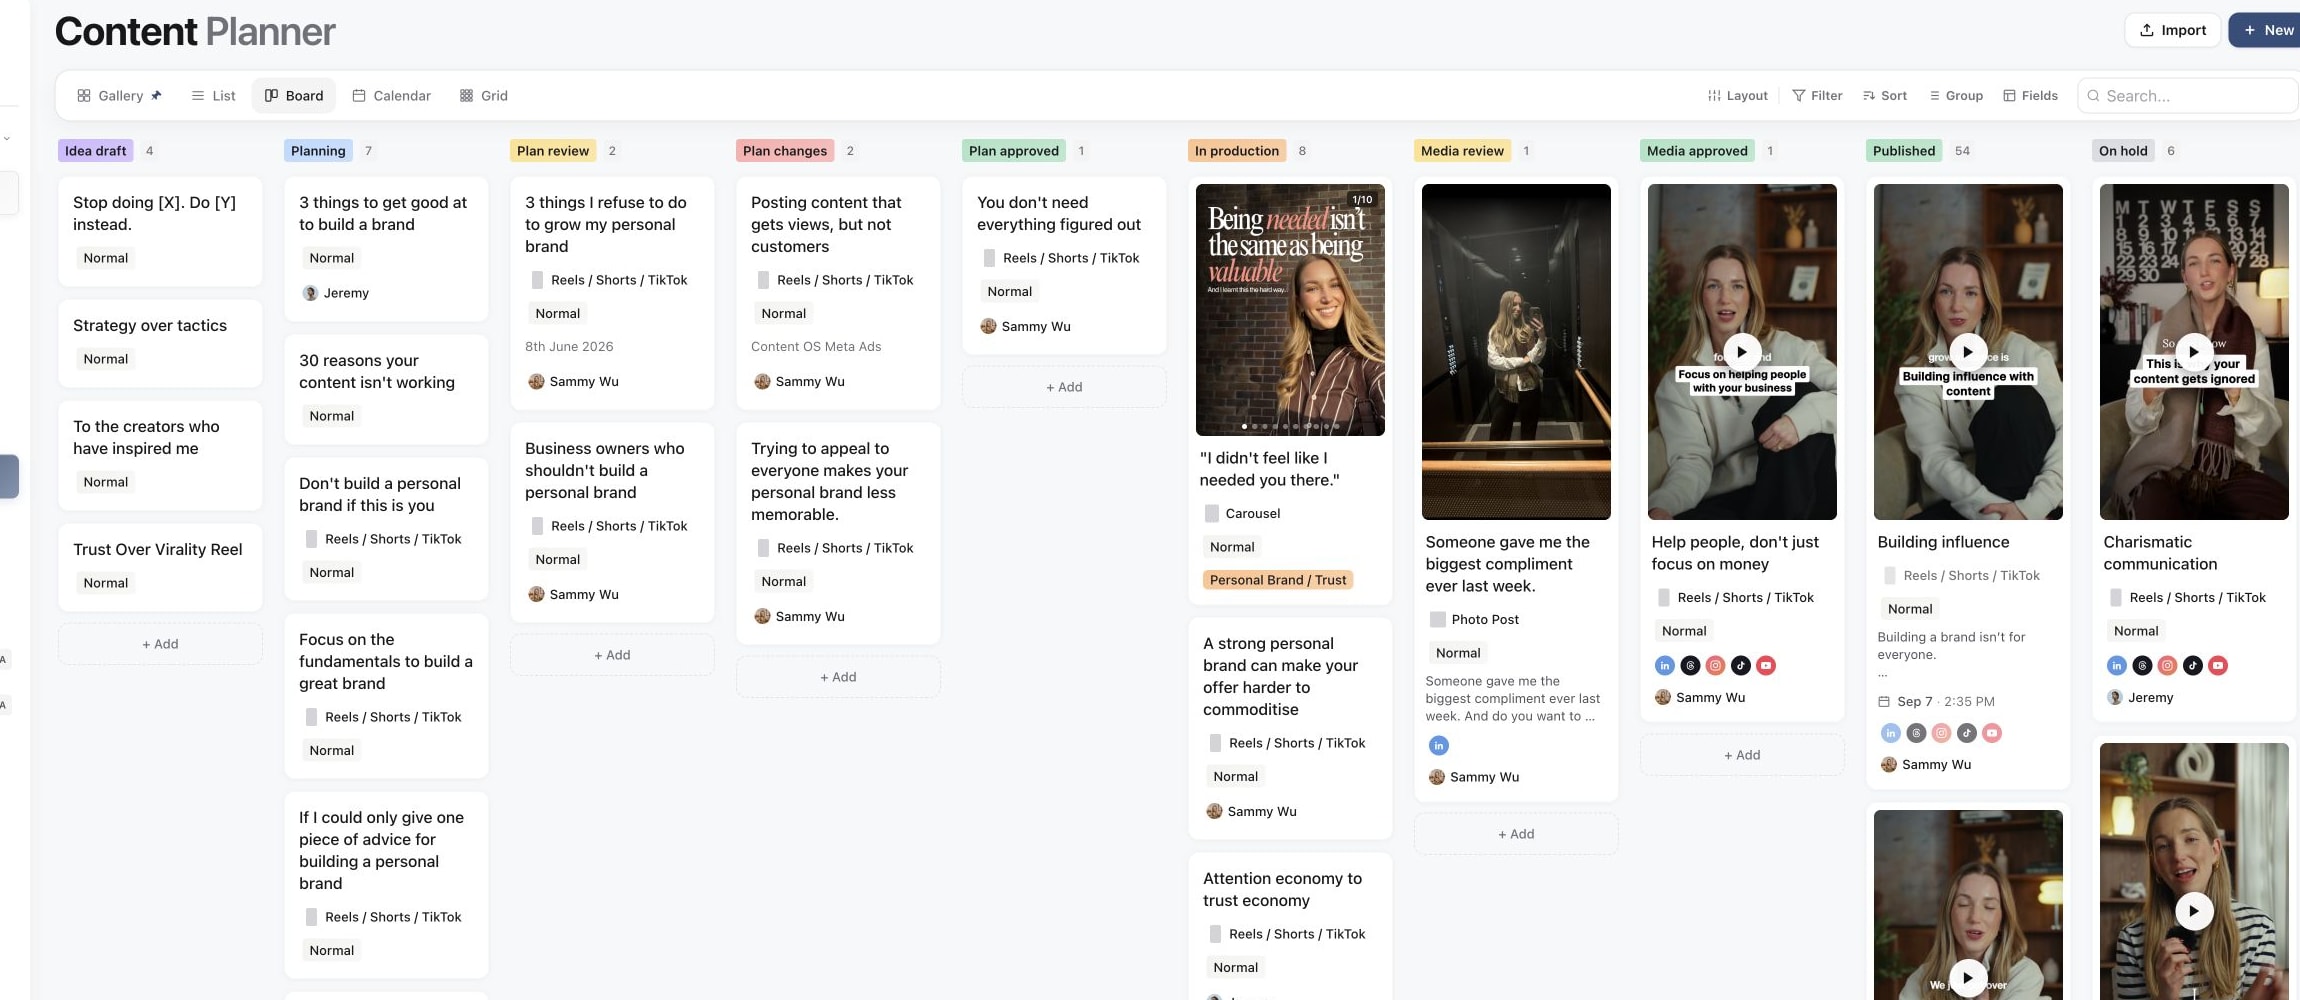
Task: Click the New button
Action: coord(2267,30)
